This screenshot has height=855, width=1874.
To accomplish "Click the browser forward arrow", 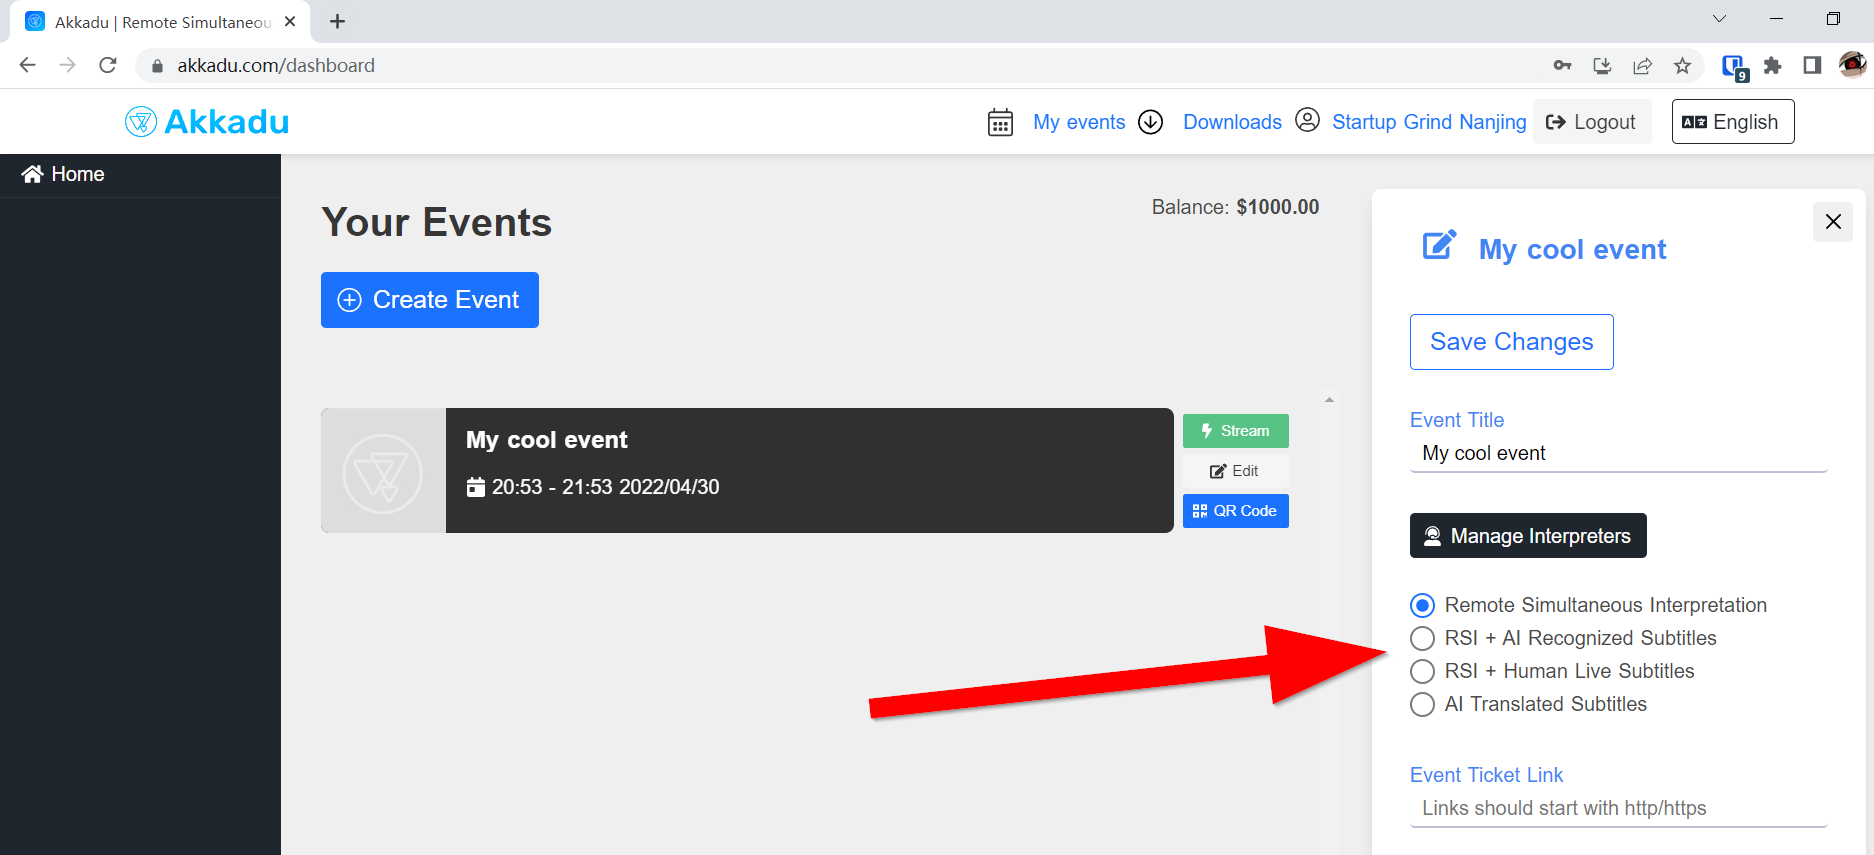I will (67, 65).
